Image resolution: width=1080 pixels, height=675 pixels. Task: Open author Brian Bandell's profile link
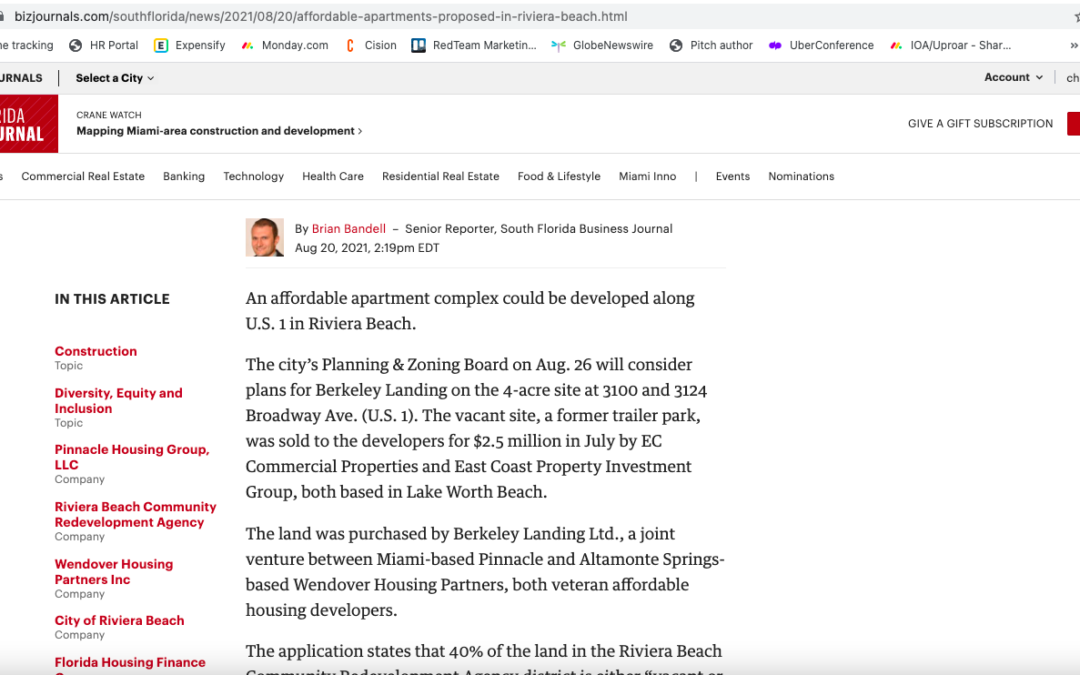tap(349, 229)
